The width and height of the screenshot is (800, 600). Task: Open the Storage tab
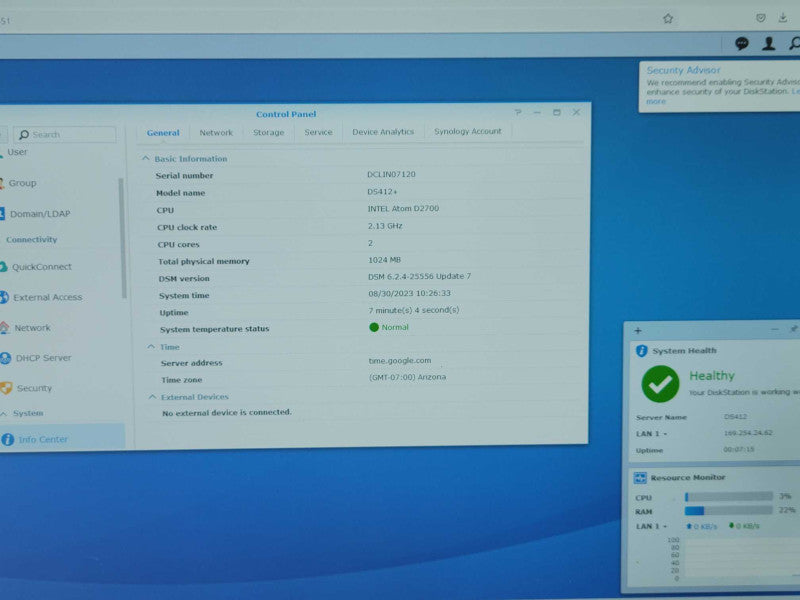tap(268, 132)
